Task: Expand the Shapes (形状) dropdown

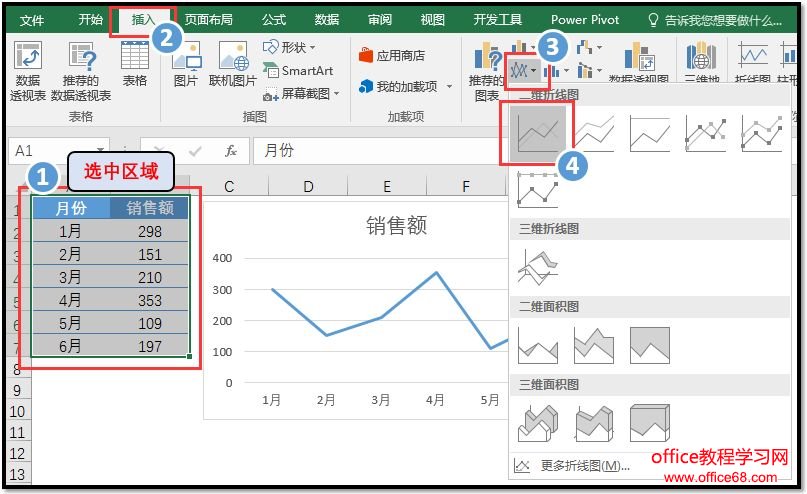Action: point(312,47)
